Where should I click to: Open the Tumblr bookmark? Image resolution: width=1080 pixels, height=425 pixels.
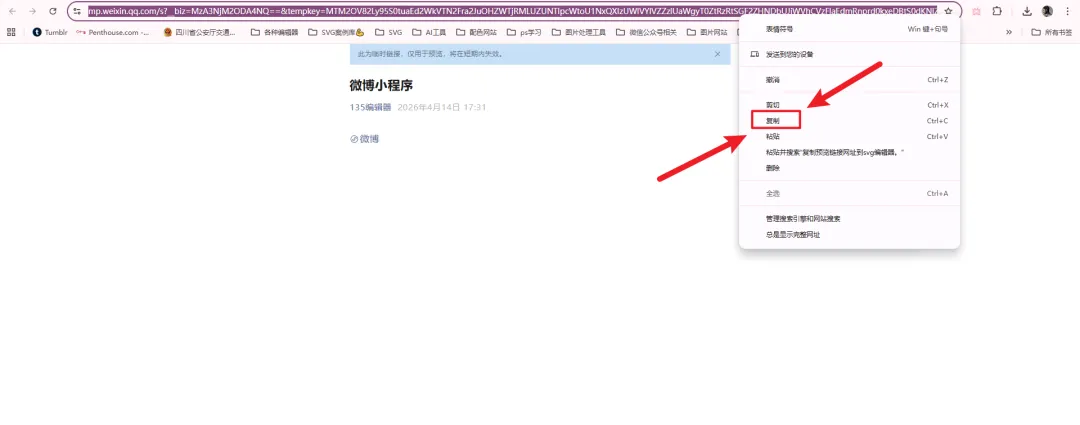[x=50, y=32]
